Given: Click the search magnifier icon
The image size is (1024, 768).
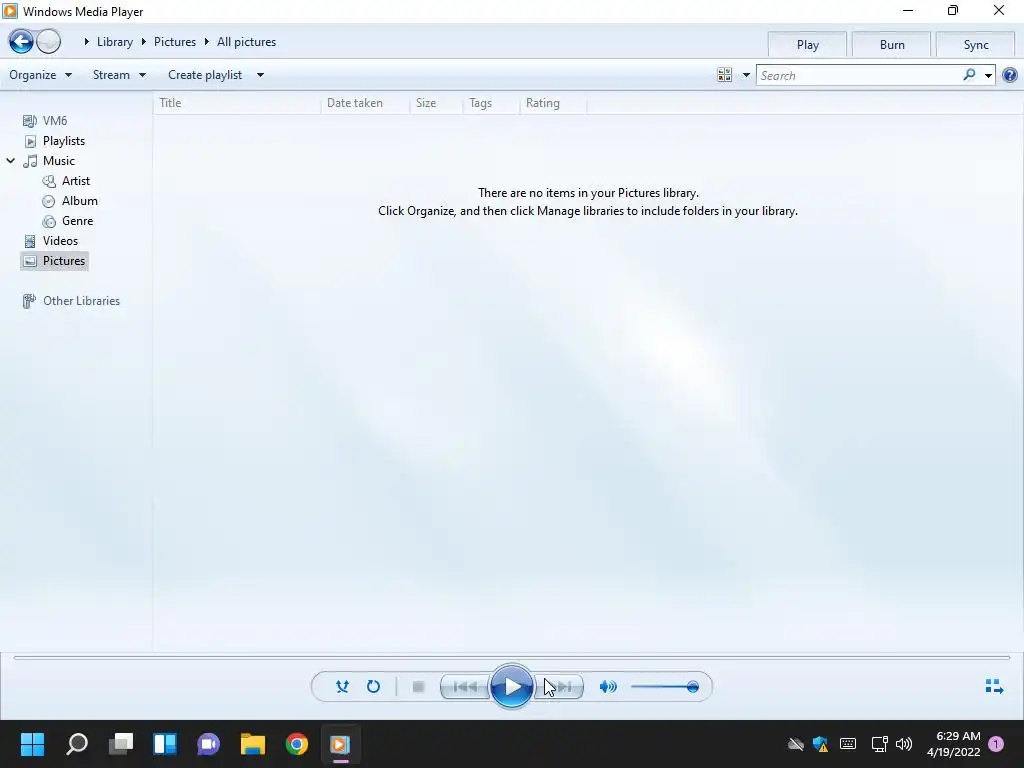Looking at the screenshot, I should coord(969,75).
